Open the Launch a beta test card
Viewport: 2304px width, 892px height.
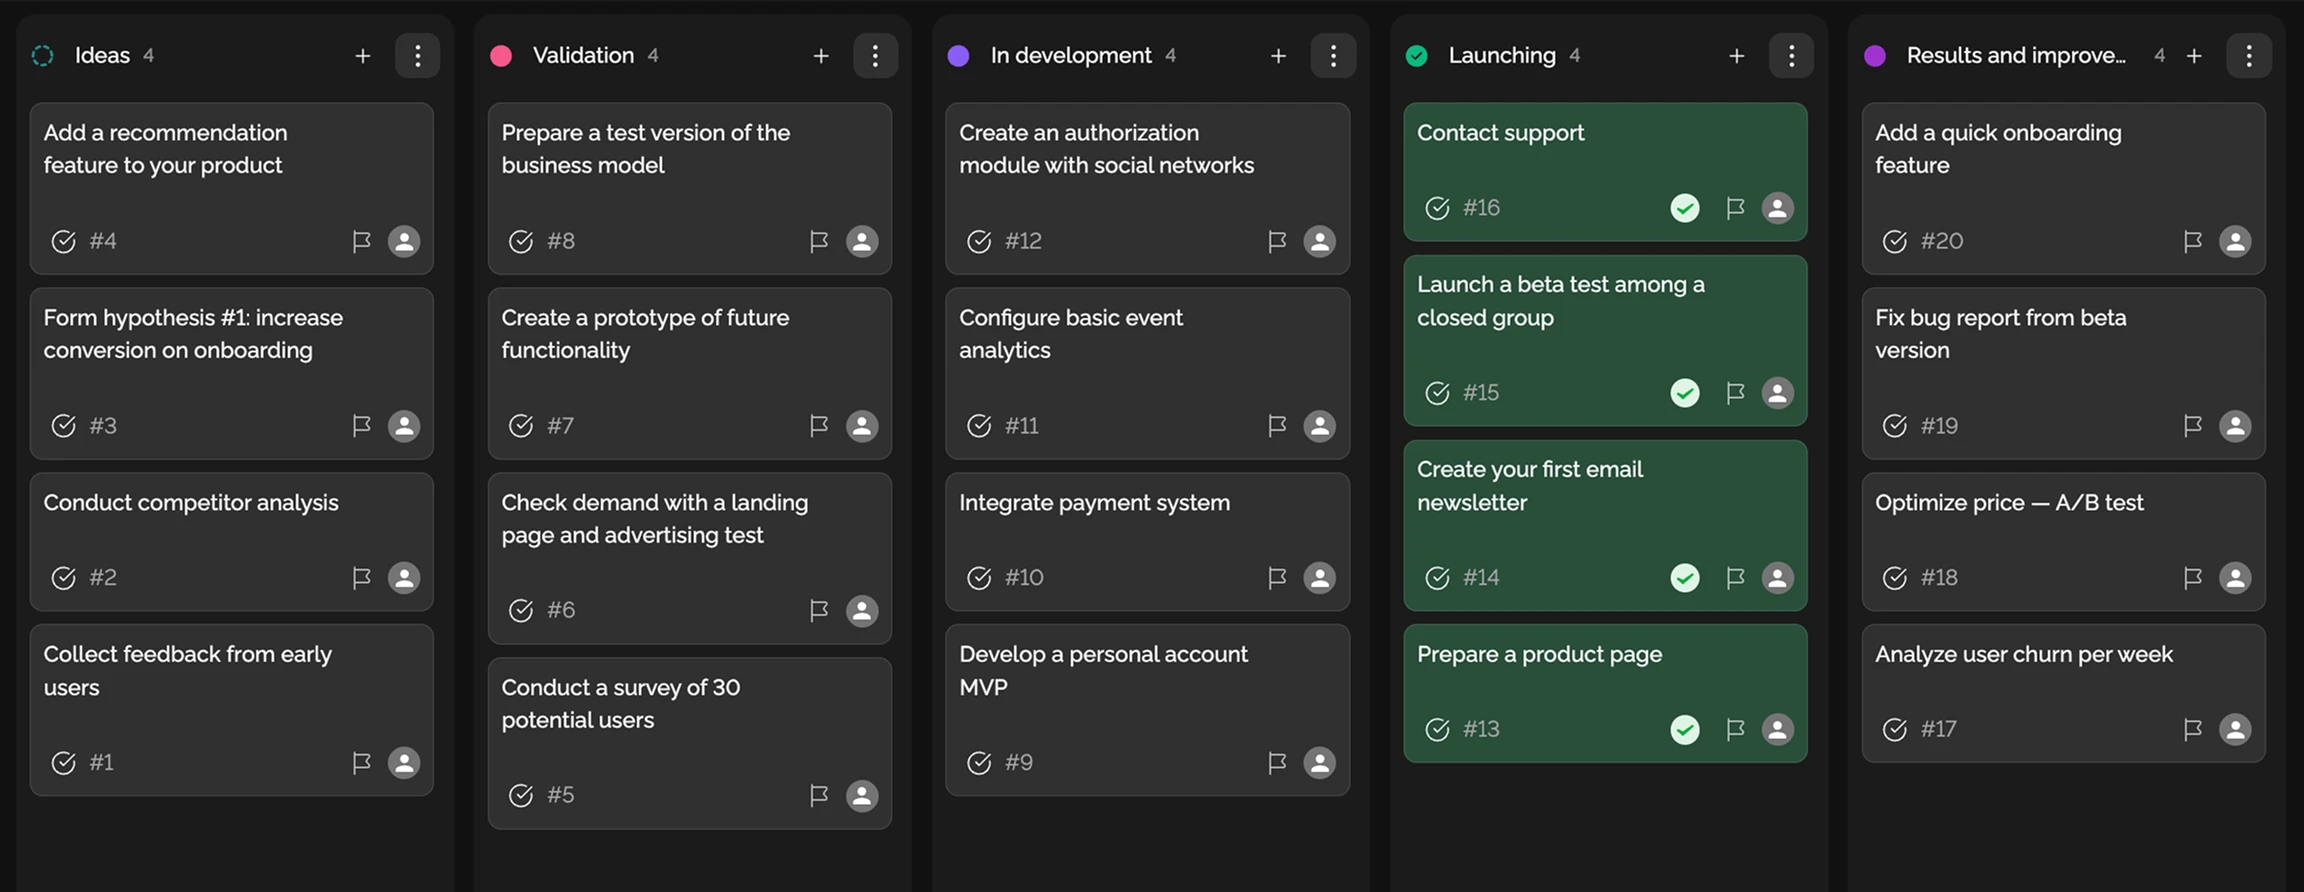pos(1560,301)
